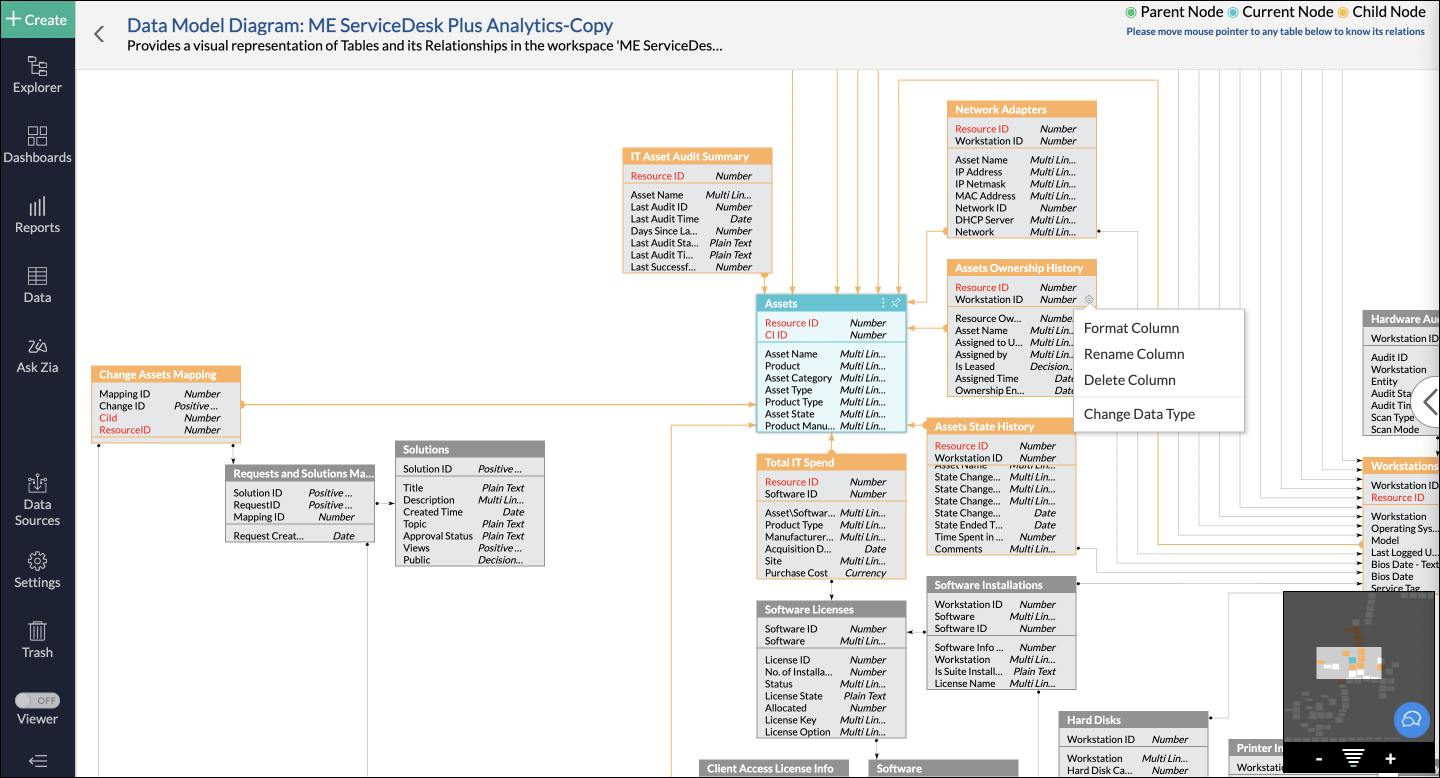Viewport: 1440px width, 778px height.
Task: Select the Hard Disks table header
Action: tap(1134, 720)
